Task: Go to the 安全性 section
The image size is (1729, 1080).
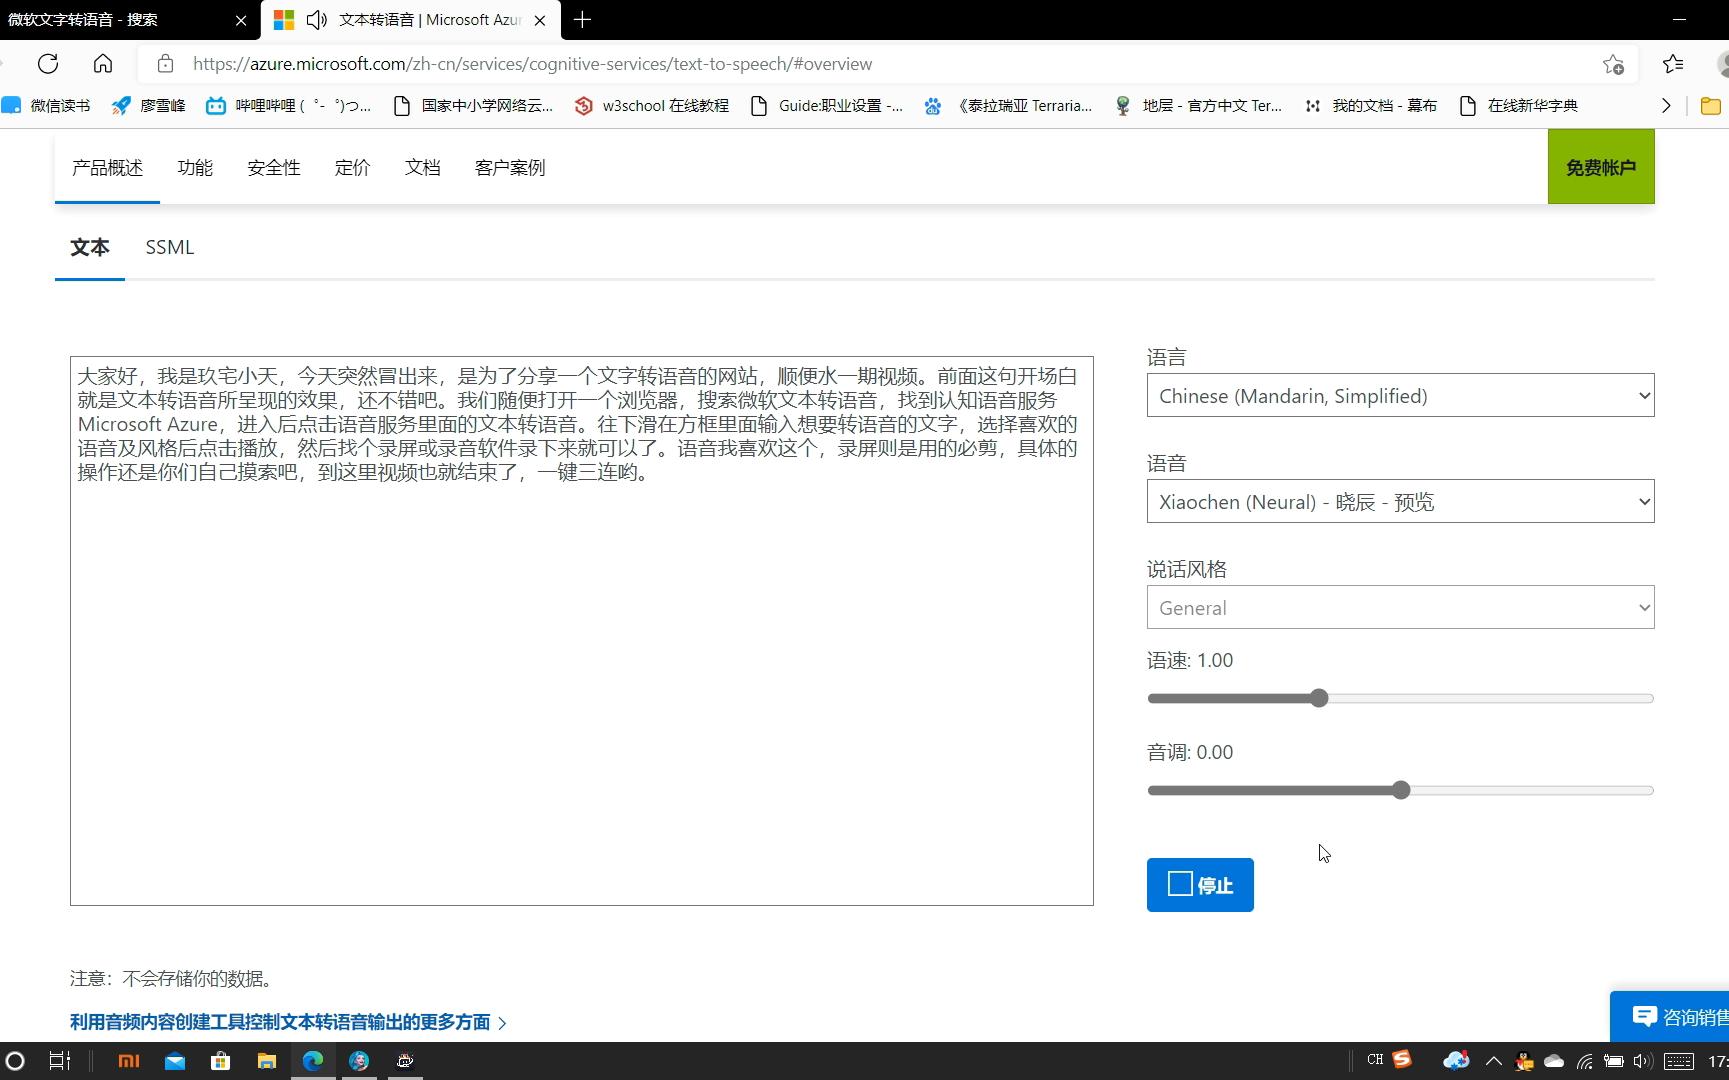Action: click(274, 167)
